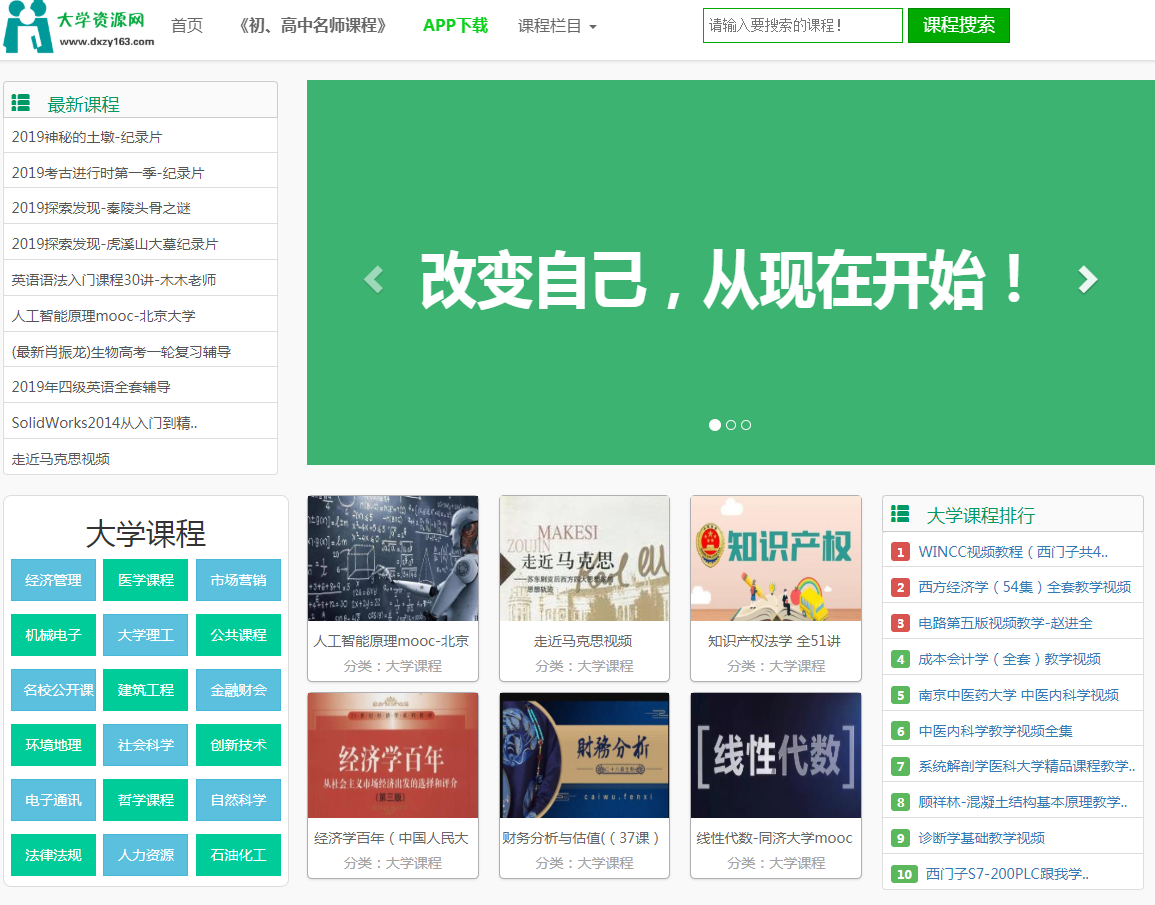Click the 大学资源网 logo icon

point(30,25)
